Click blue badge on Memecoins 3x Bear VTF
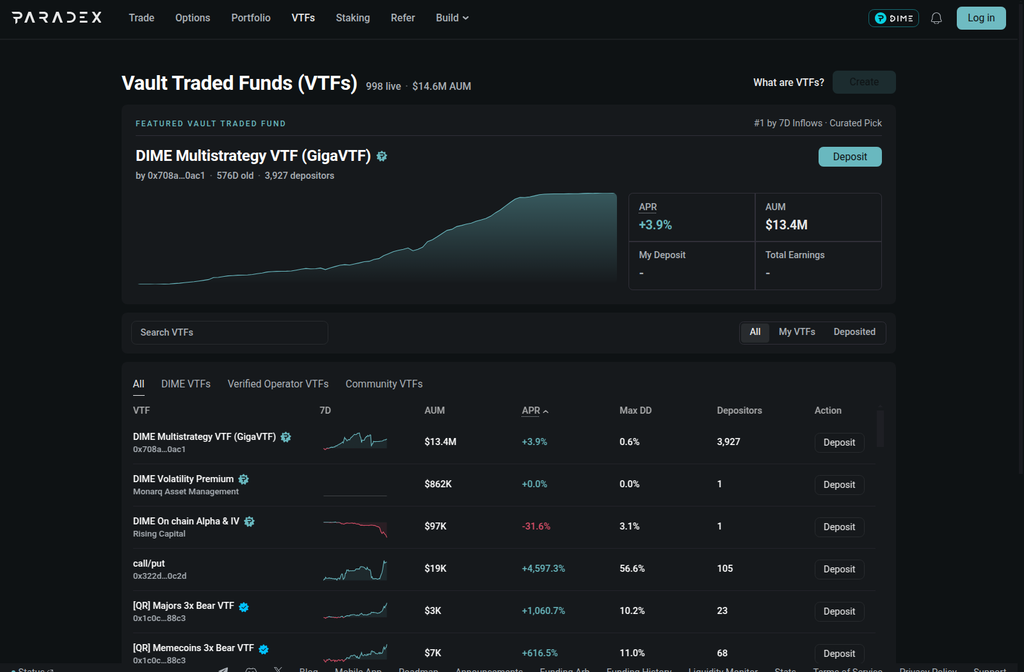The width and height of the screenshot is (1024, 672). click(x=264, y=649)
